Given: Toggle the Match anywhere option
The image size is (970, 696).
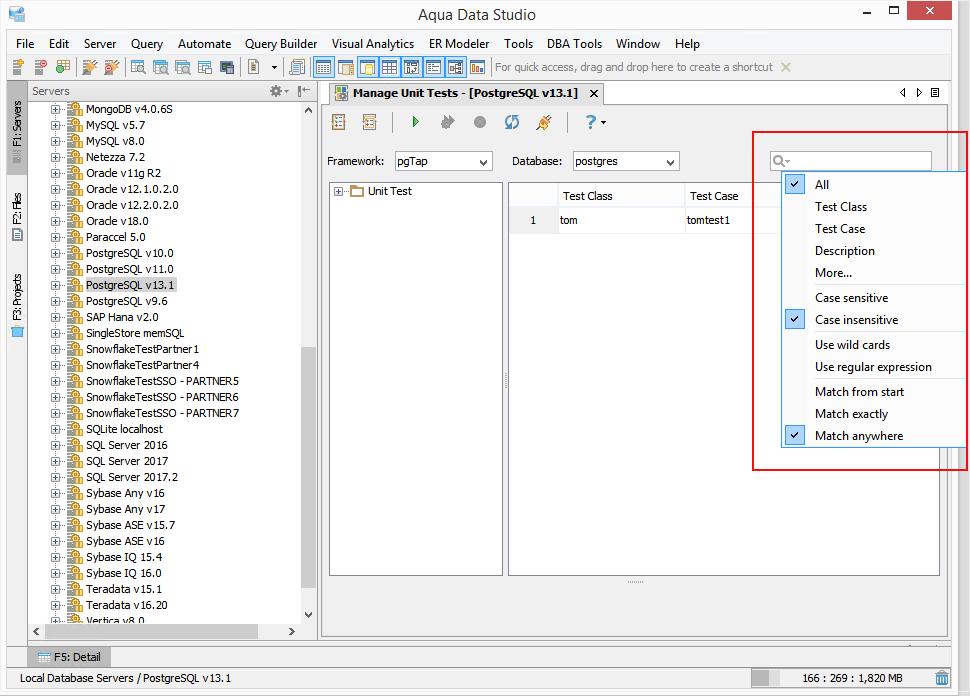Looking at the screenshot, I should coord(859,436).
